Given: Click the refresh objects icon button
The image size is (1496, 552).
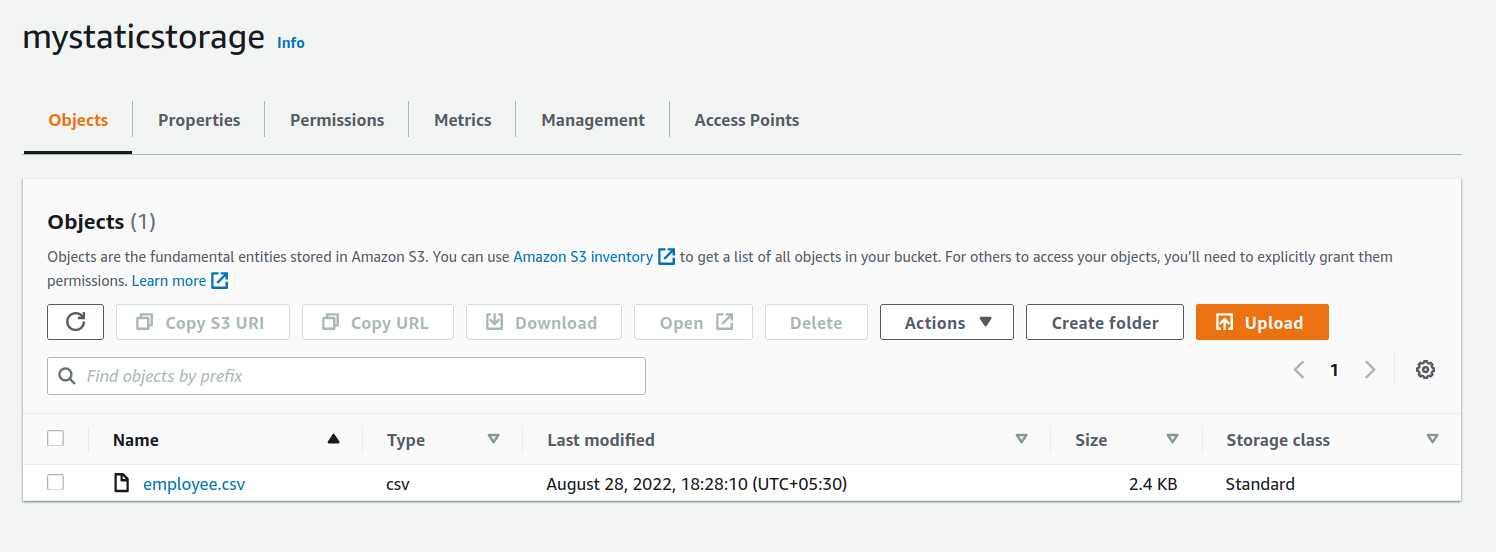Looking at the screenshot, I should [x=75, y=322].
